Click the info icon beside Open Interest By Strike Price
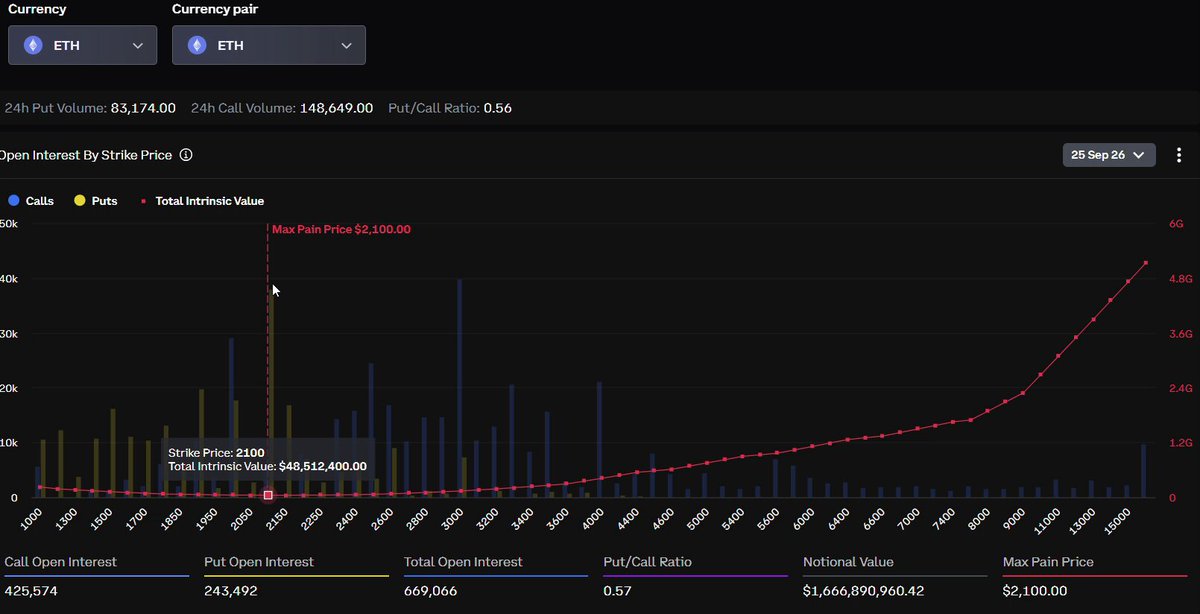1200x614 pixels. click(186, 155)
